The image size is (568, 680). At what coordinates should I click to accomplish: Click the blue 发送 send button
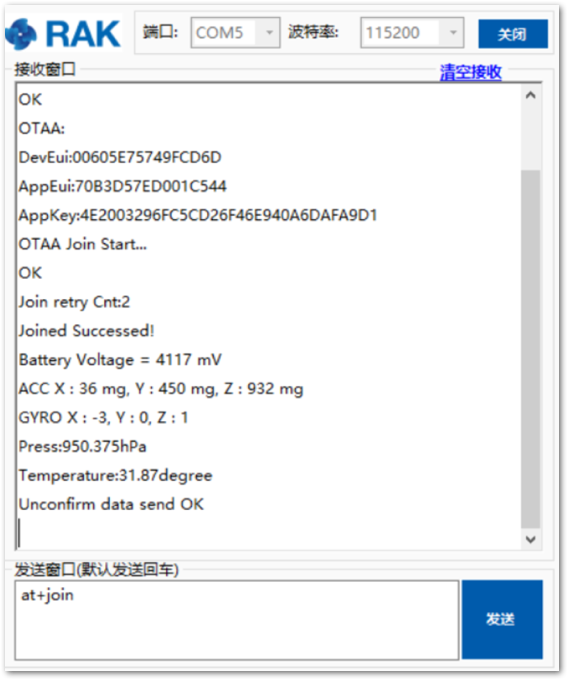502,619
